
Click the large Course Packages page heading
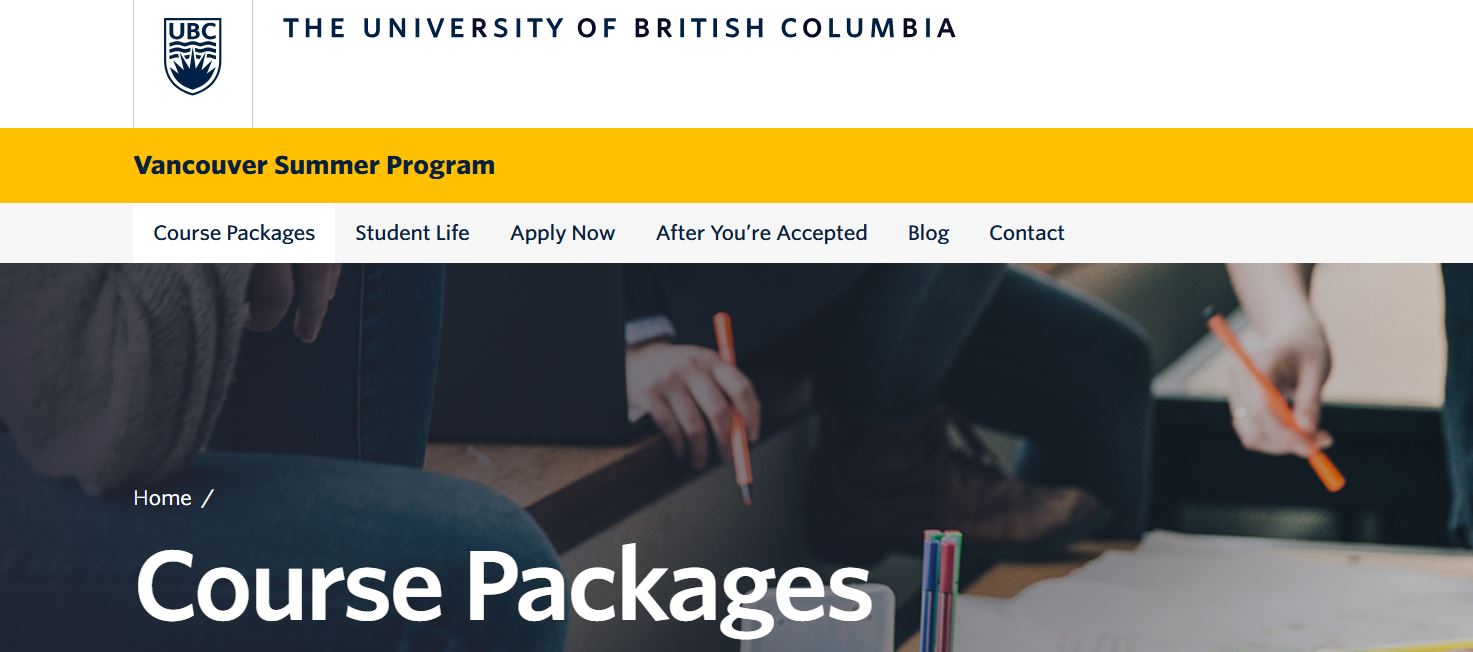click(503, 587)
